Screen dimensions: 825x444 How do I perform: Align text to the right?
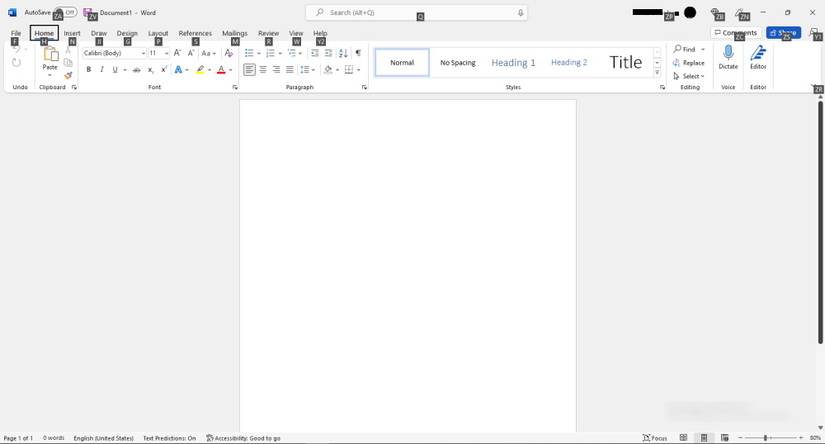[276, 69]
